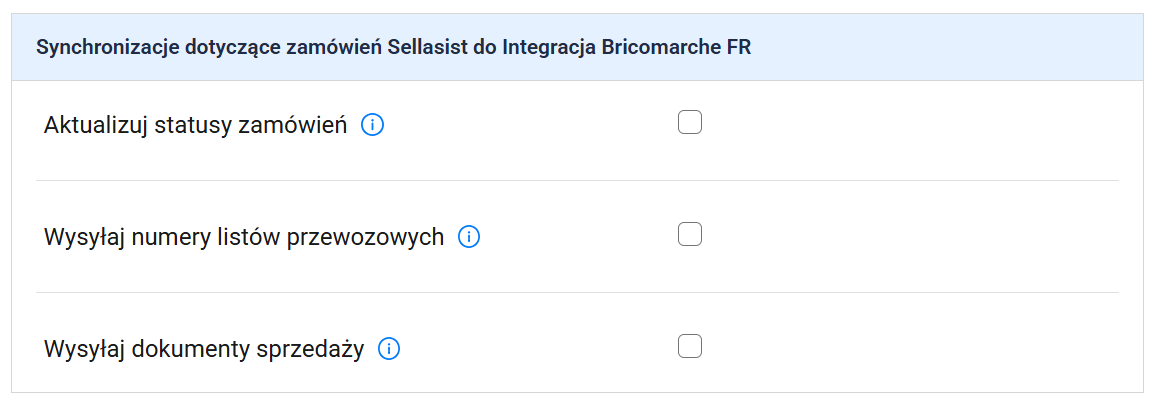
Task: Enable the Aktualizuj statusy zamówień checkbox
Action: click(690, 123)
